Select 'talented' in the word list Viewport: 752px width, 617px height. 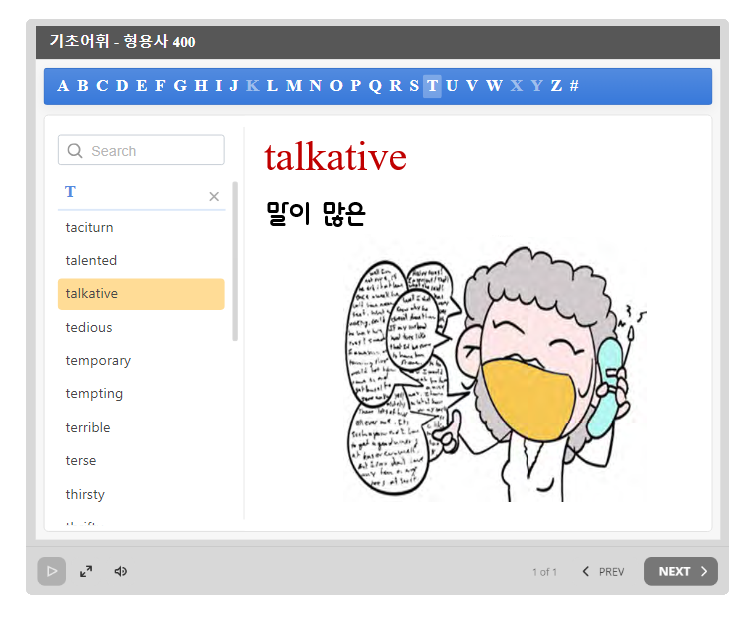coord(92,260)
